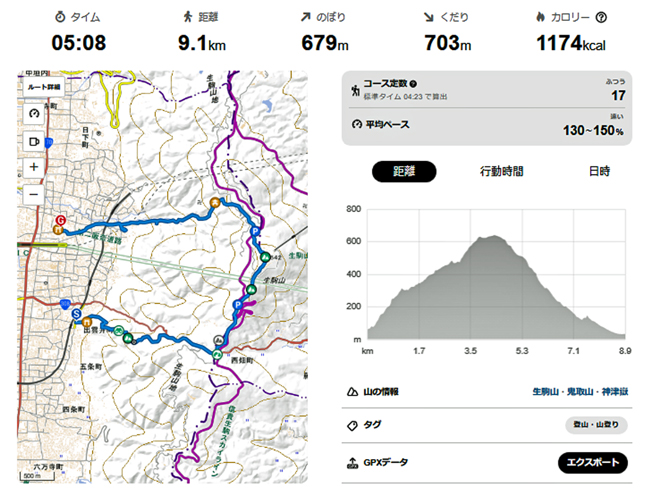Switch to the 日時 tab

pyautogui.click(x=599, y=171)
